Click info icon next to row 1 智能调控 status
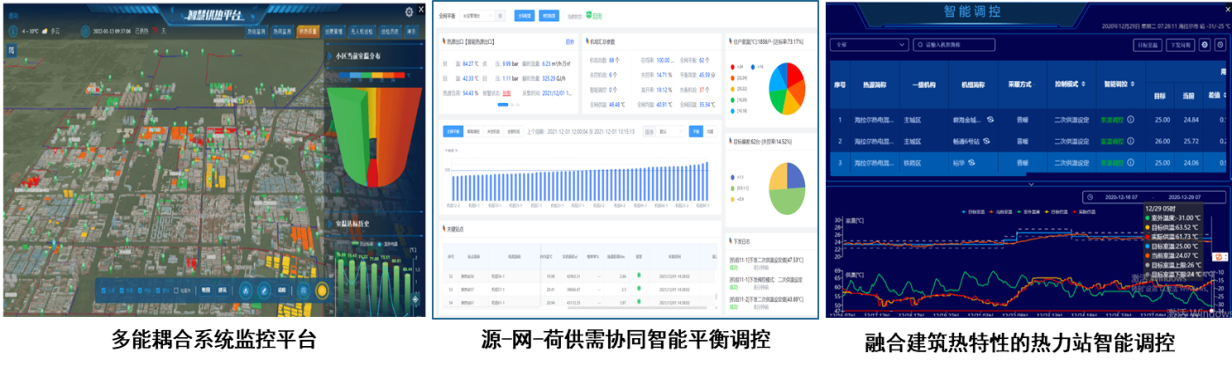Viewport: 1232px width, 368px height. pos(1130,120)
